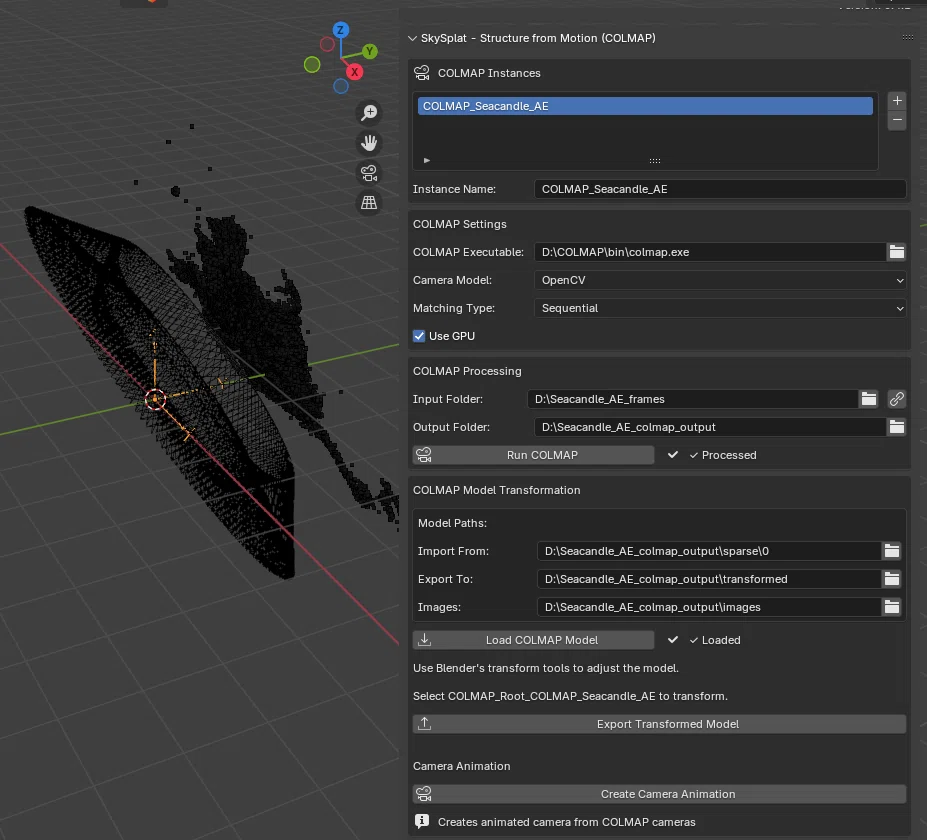
Task: Add a new COLMAP instance with plus
Action: point(897,100)
